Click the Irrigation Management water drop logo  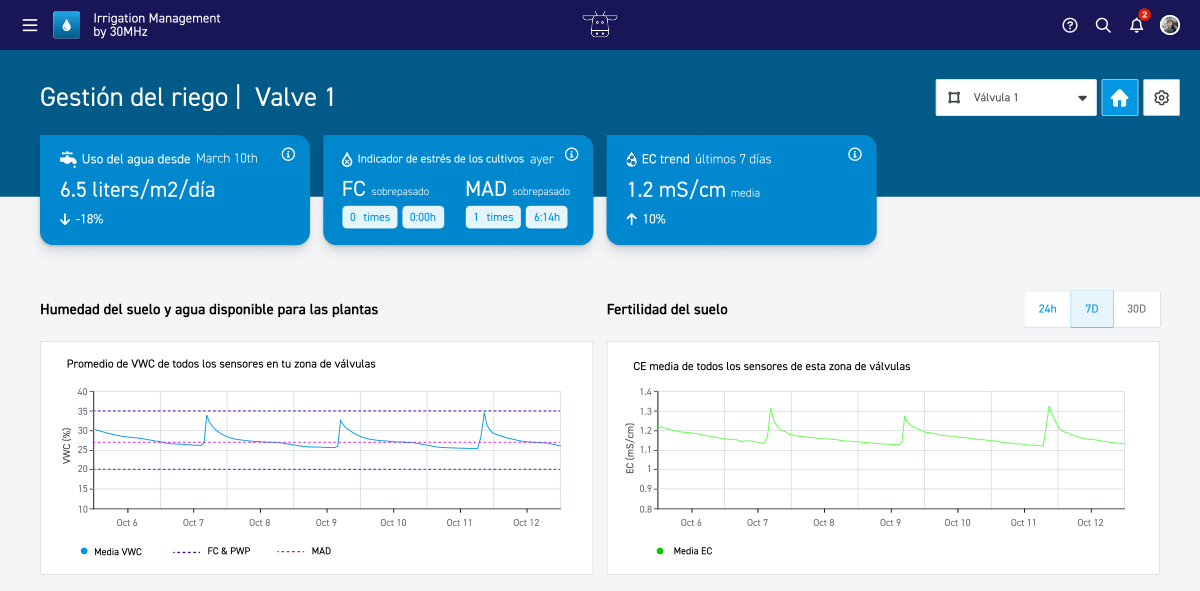coord(66,25)
